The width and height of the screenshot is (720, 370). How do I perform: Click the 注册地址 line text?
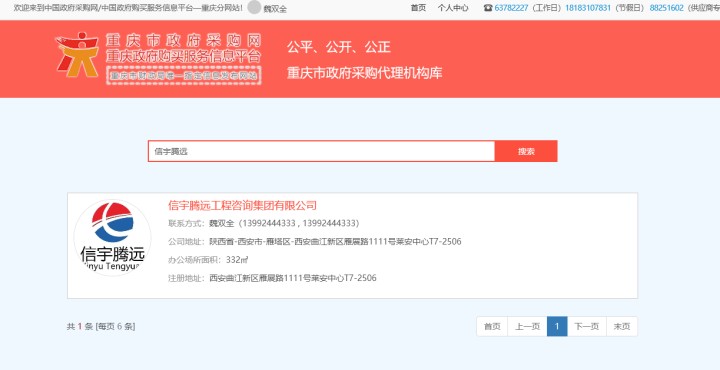pos(272,278)
